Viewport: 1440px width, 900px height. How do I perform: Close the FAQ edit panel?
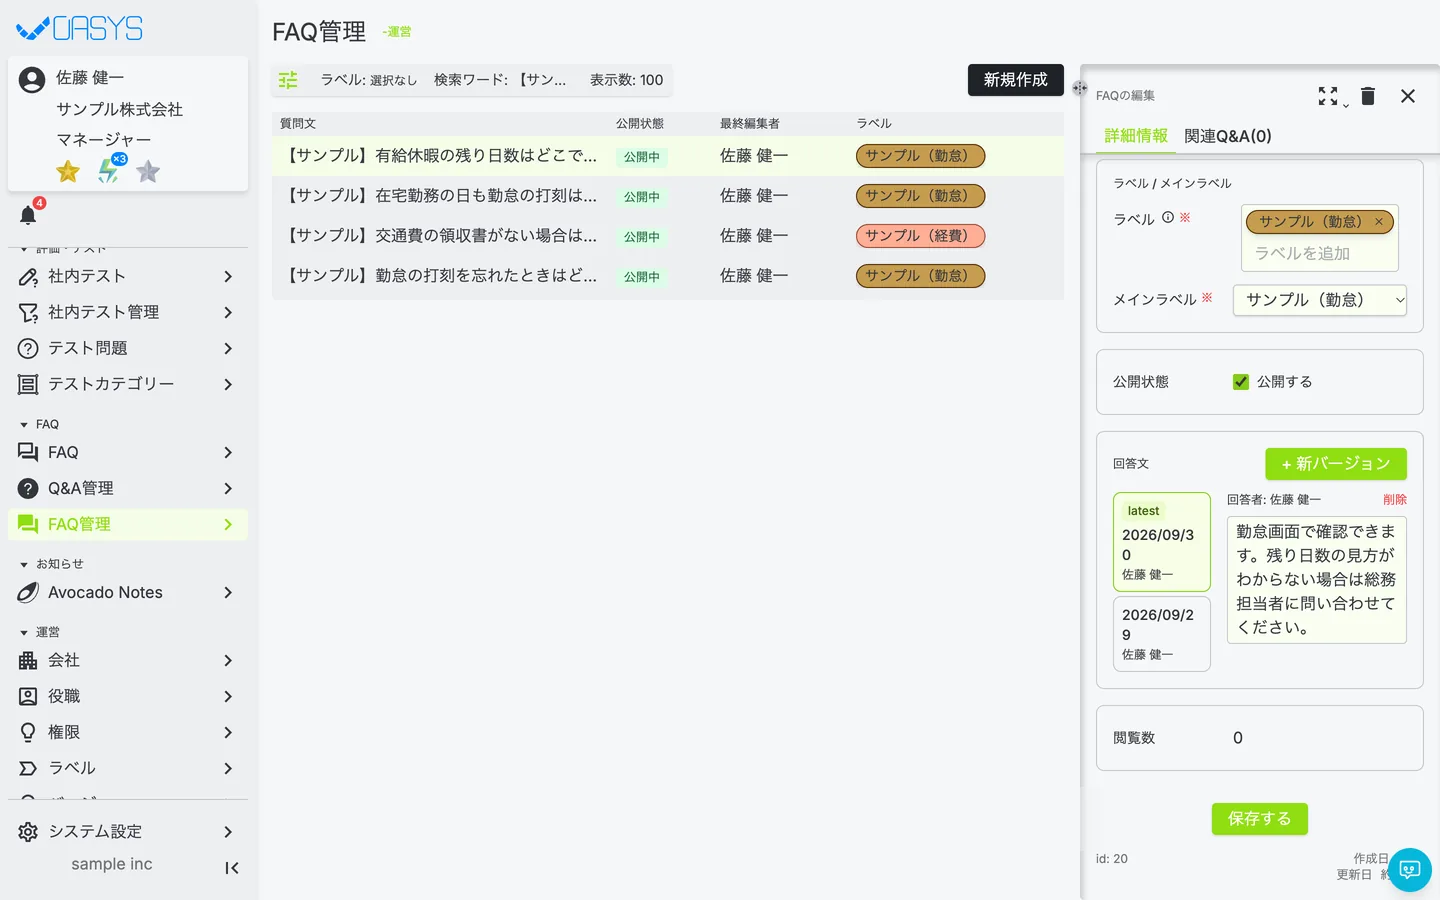point(1408,96)
